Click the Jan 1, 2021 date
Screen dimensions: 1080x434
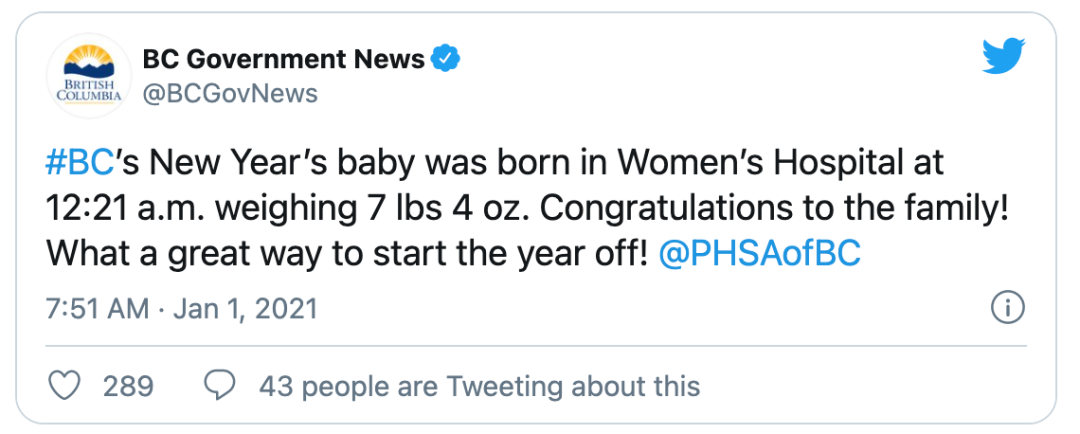[245, 308]
